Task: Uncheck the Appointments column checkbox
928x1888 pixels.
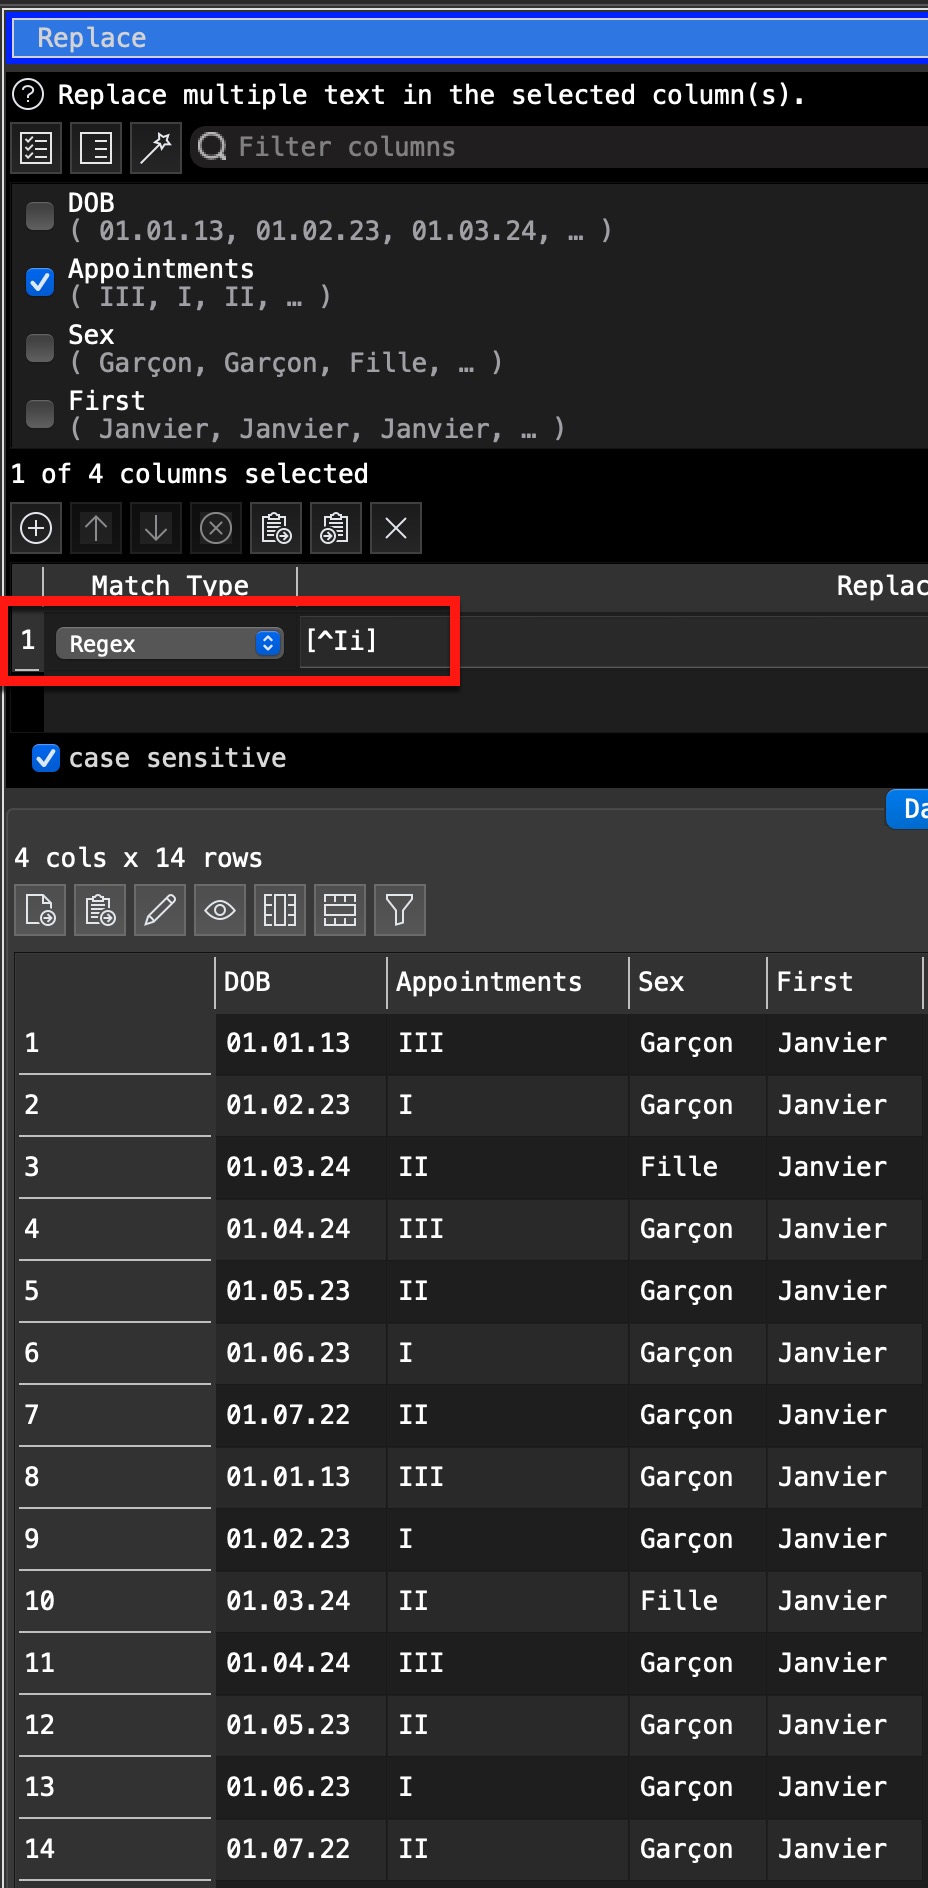Action: click(x=40, y=282)
